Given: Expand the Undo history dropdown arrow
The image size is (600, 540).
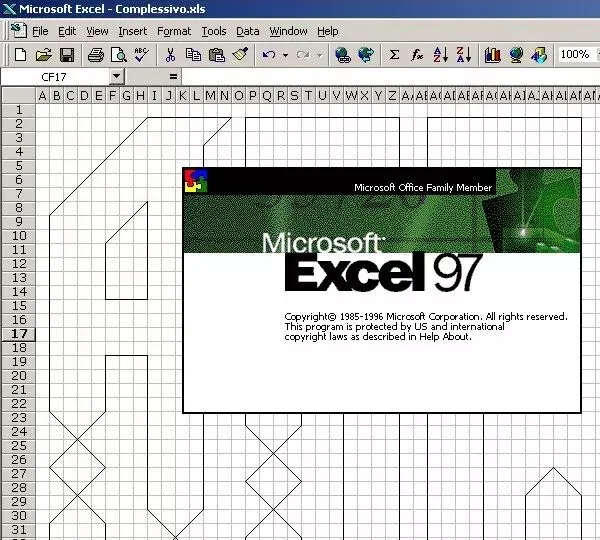Looking at the screenshot, I should [285, 55].
